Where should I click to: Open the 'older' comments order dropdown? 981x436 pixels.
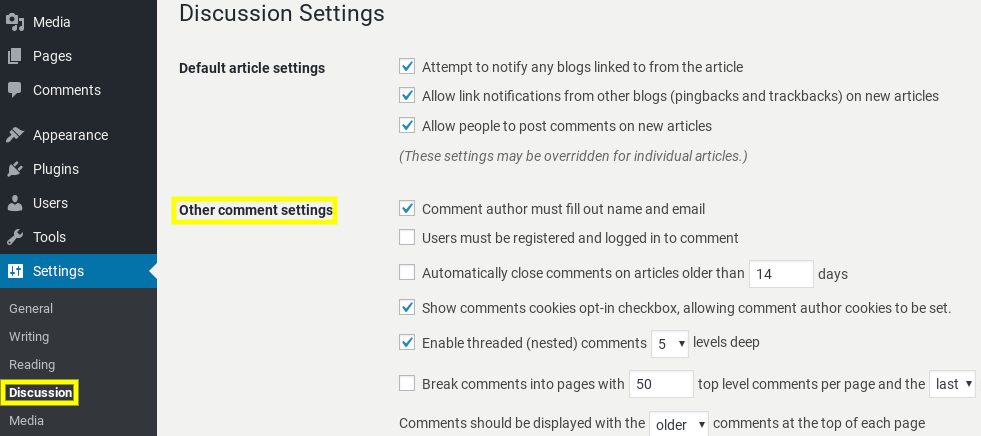point(679,424)
